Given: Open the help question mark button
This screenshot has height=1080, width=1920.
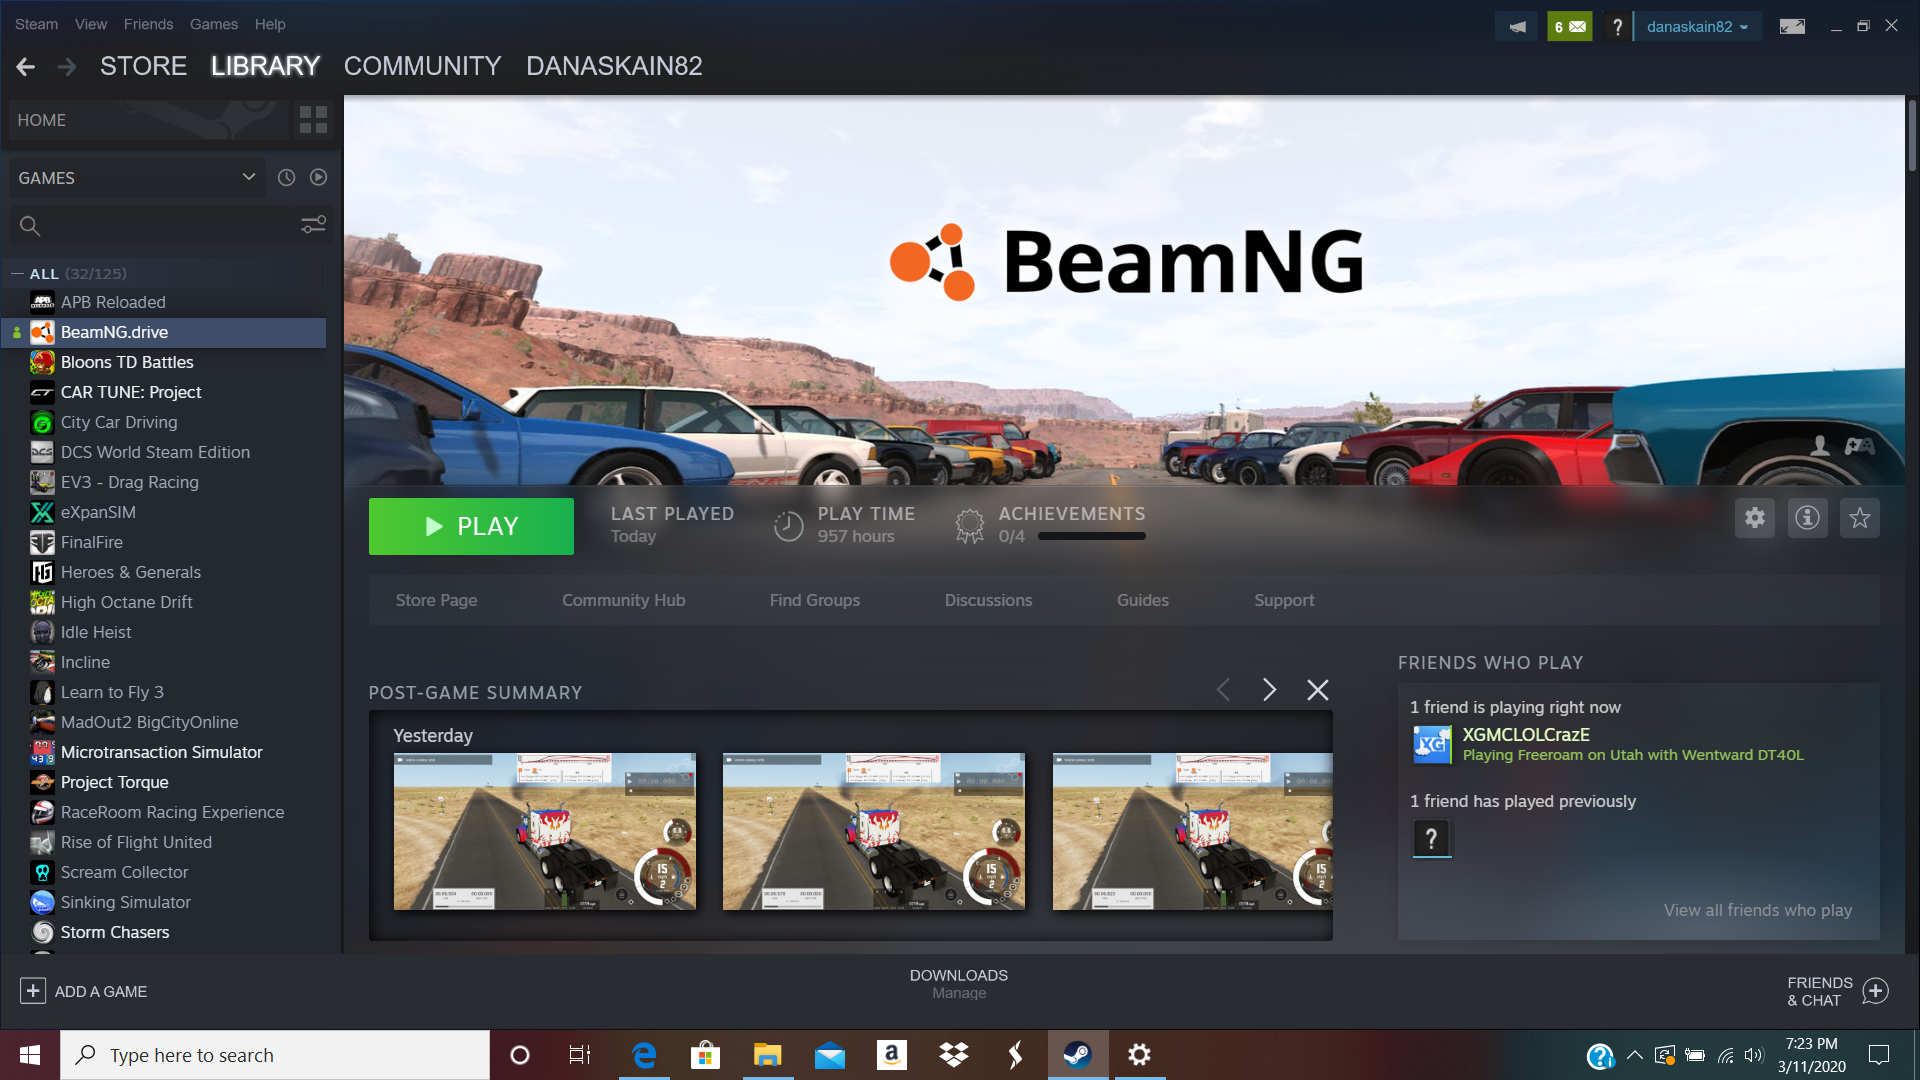Looking at the screenshot, I should 1617,27.
